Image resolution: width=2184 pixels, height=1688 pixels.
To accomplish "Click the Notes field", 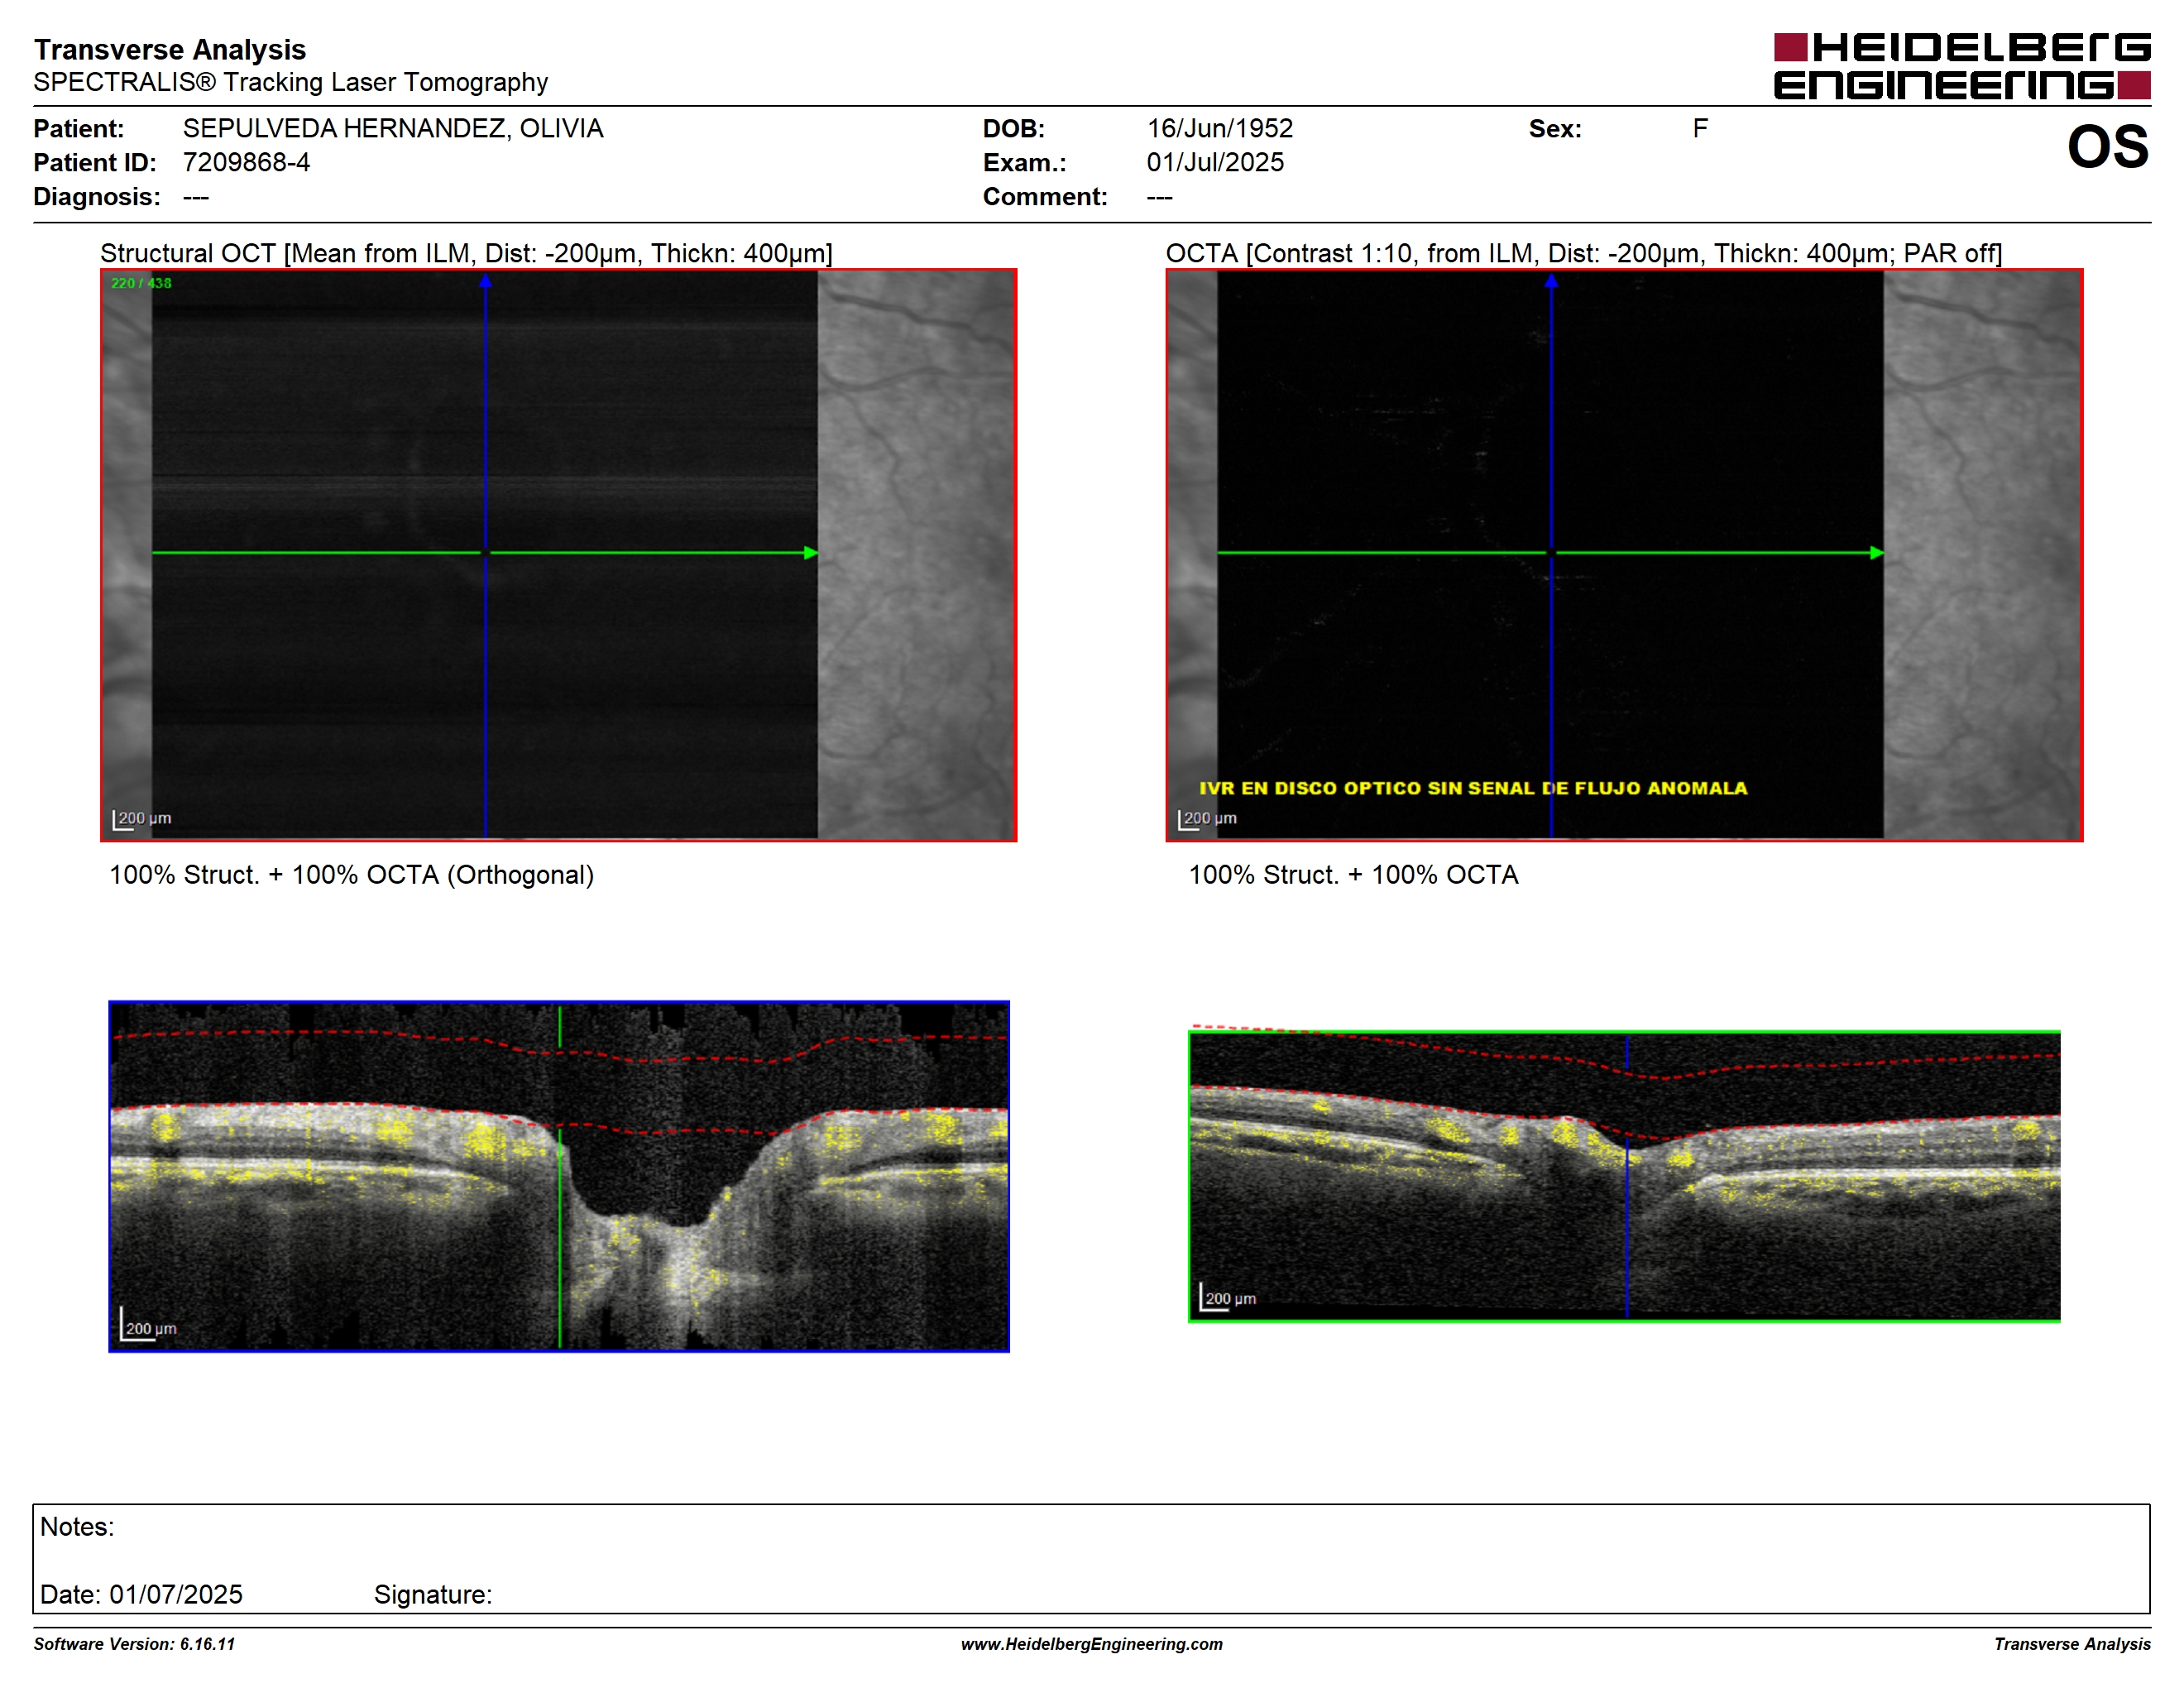I will coord(1091,1558).
